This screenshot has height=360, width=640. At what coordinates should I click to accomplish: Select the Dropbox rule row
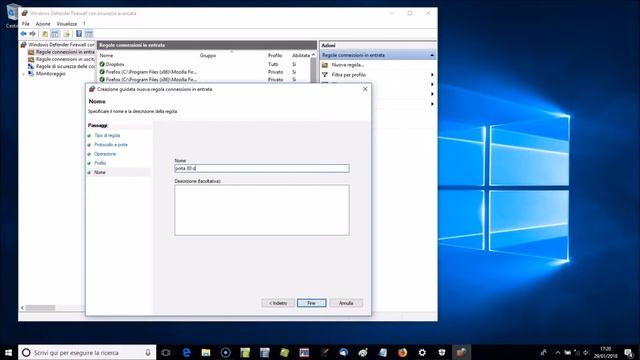[x=204, y=64]
